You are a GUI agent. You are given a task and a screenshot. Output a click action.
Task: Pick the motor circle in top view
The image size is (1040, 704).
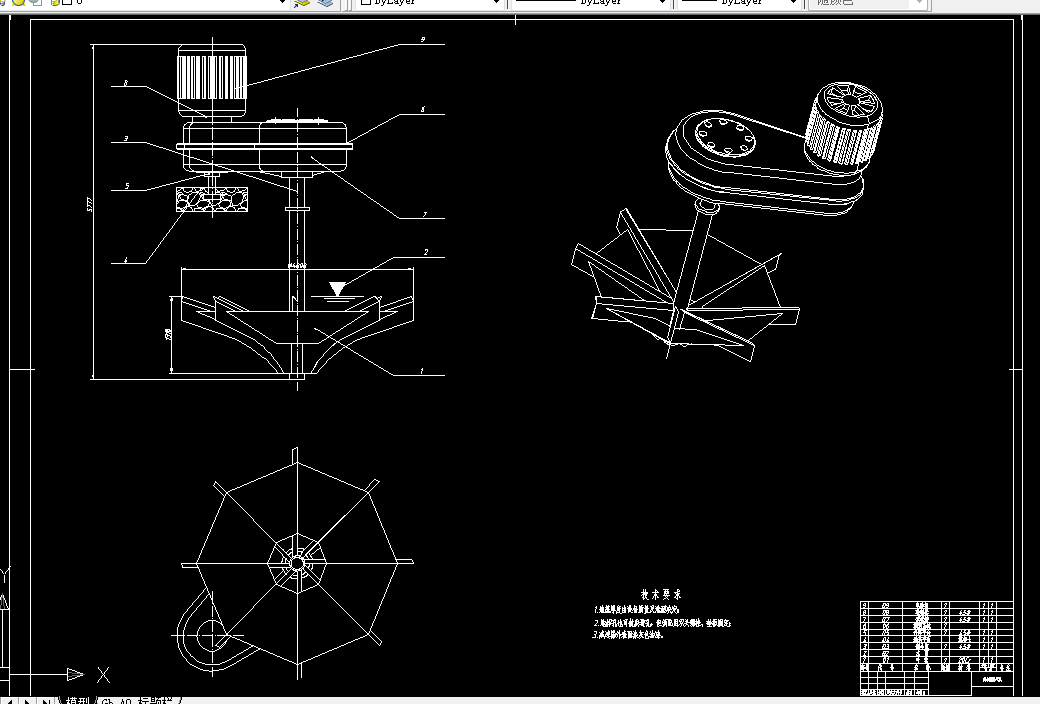coord(211,635)
